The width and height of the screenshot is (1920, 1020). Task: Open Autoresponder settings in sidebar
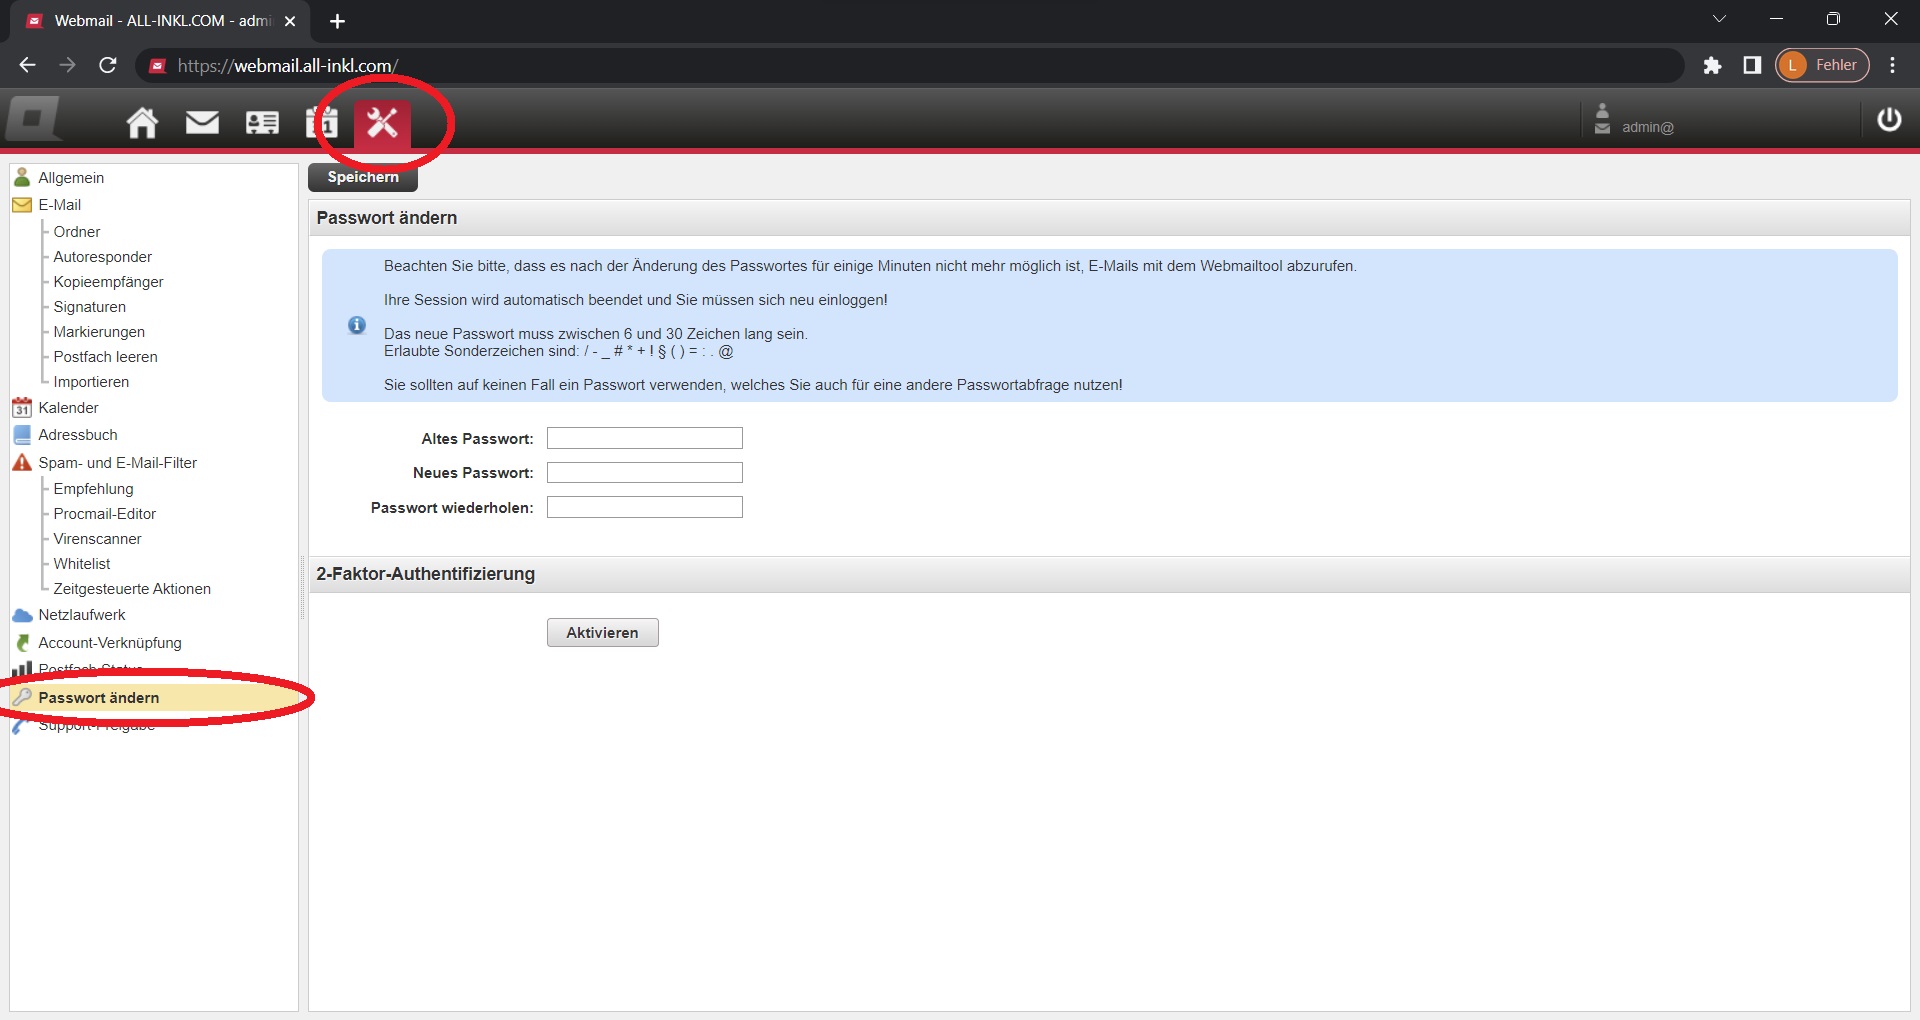[102, 257]
